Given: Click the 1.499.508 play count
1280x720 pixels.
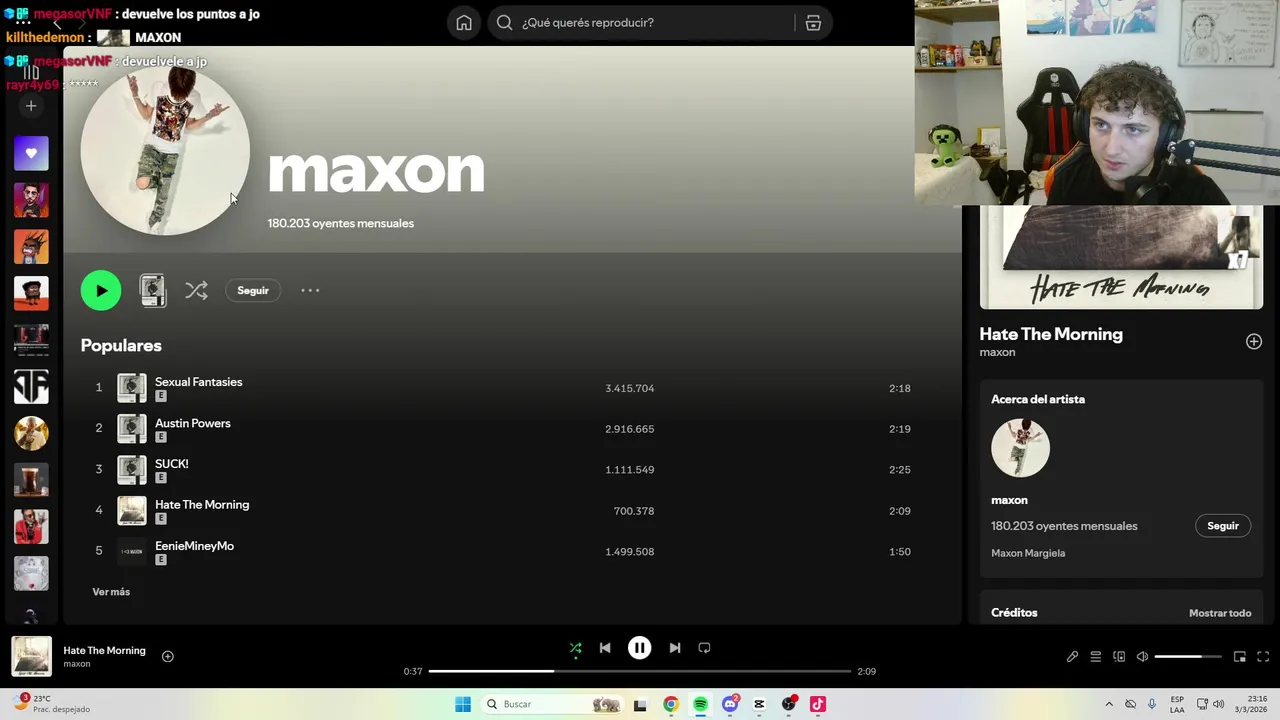Looking at the screenshot, I should [x=629, y=552].
